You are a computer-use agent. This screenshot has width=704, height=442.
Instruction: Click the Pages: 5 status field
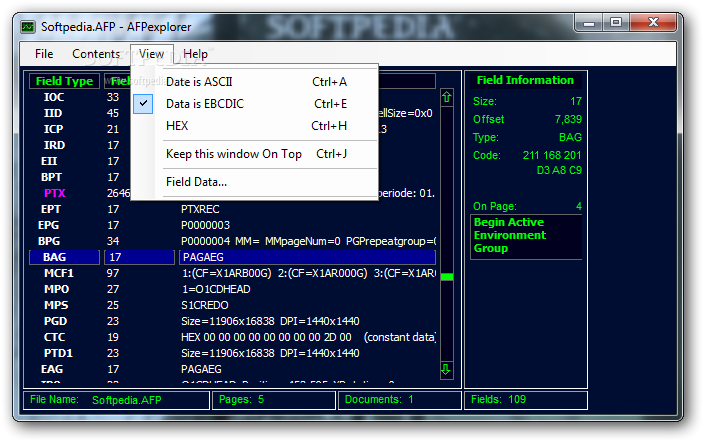[x=274, y=400]
